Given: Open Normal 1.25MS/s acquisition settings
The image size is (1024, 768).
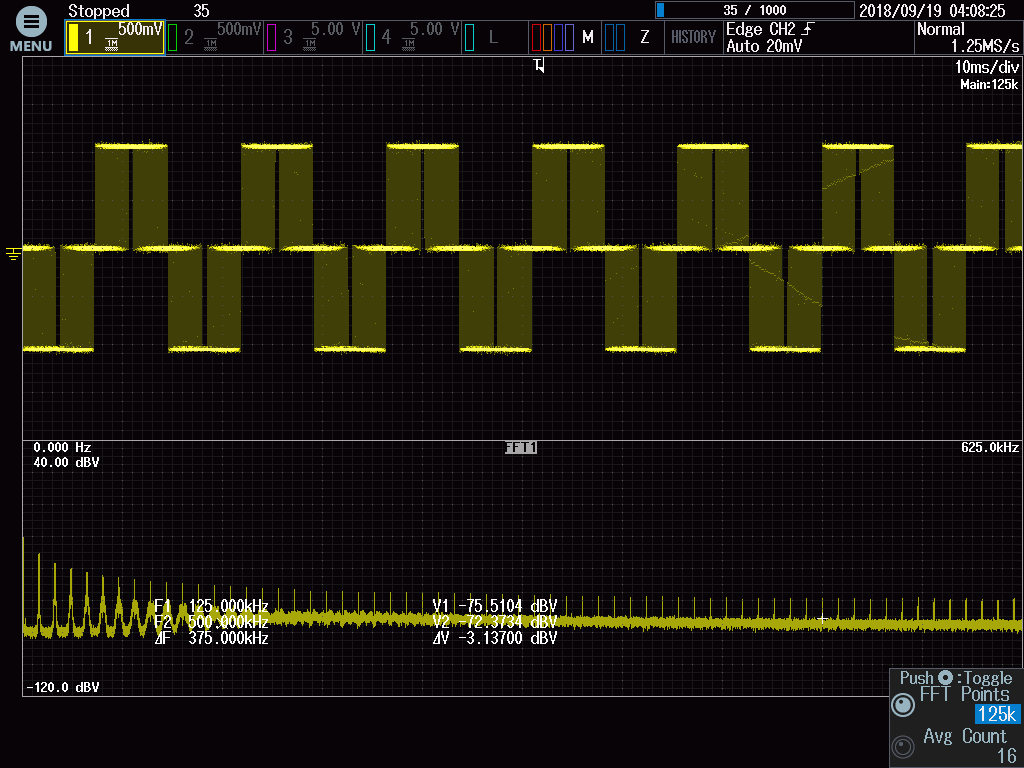Looking at the screenshot, I should pyautogui.click(x=968, y=38).
